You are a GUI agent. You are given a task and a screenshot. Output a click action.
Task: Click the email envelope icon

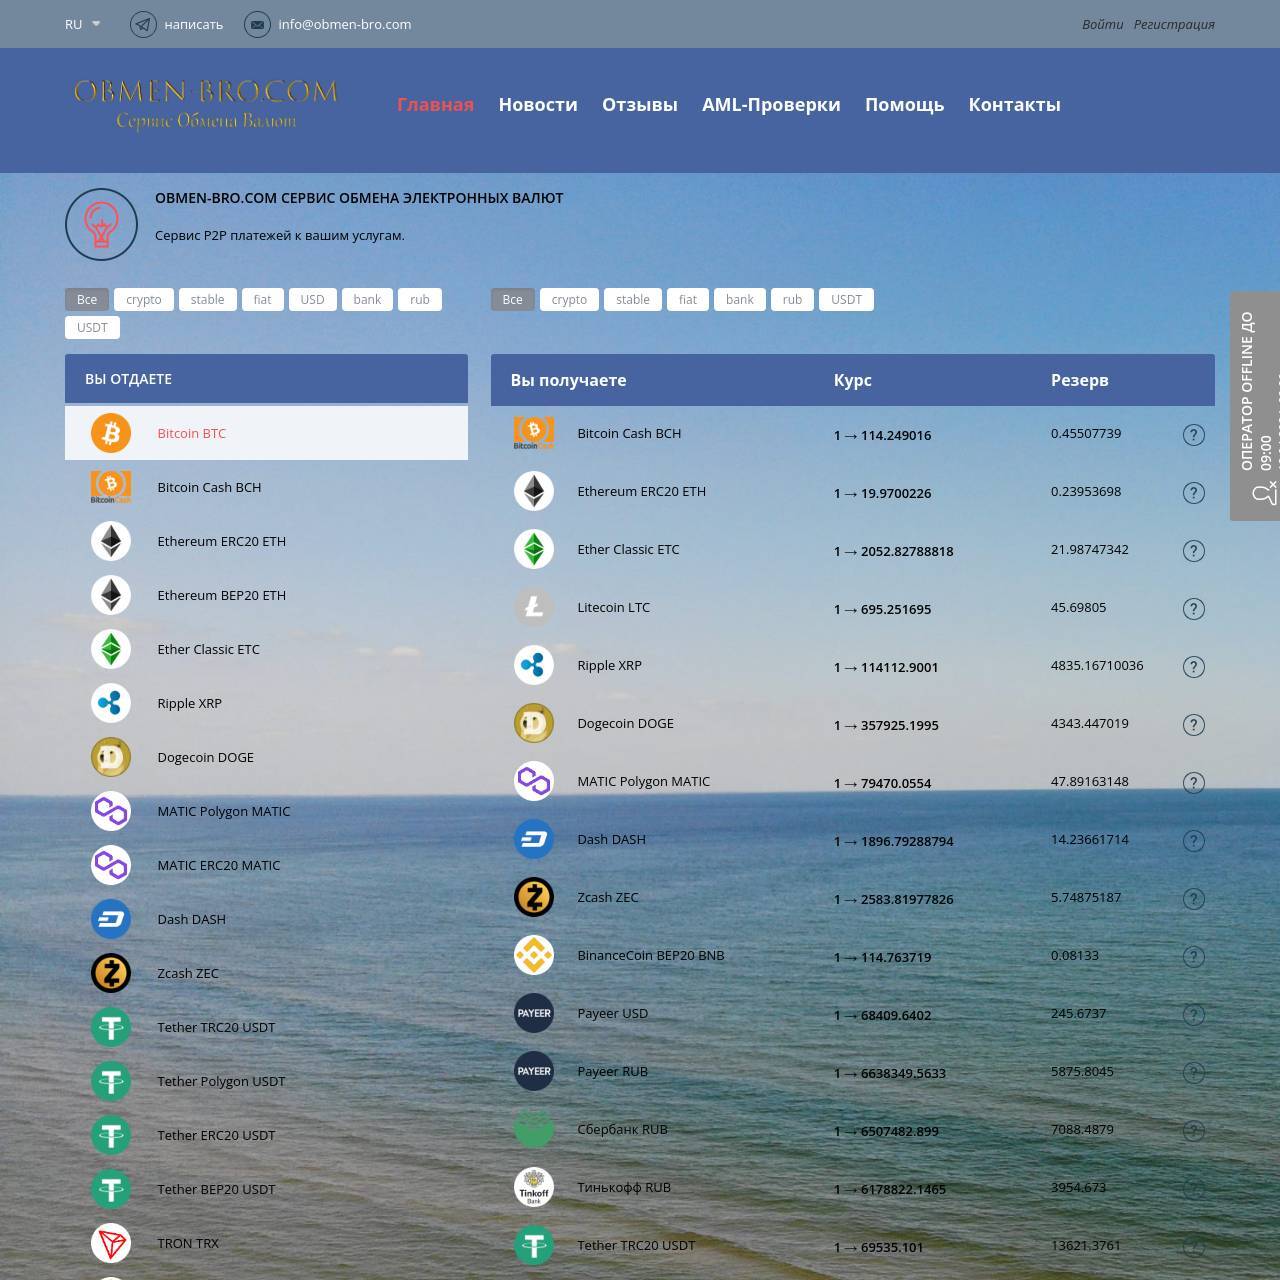point(258,24)
